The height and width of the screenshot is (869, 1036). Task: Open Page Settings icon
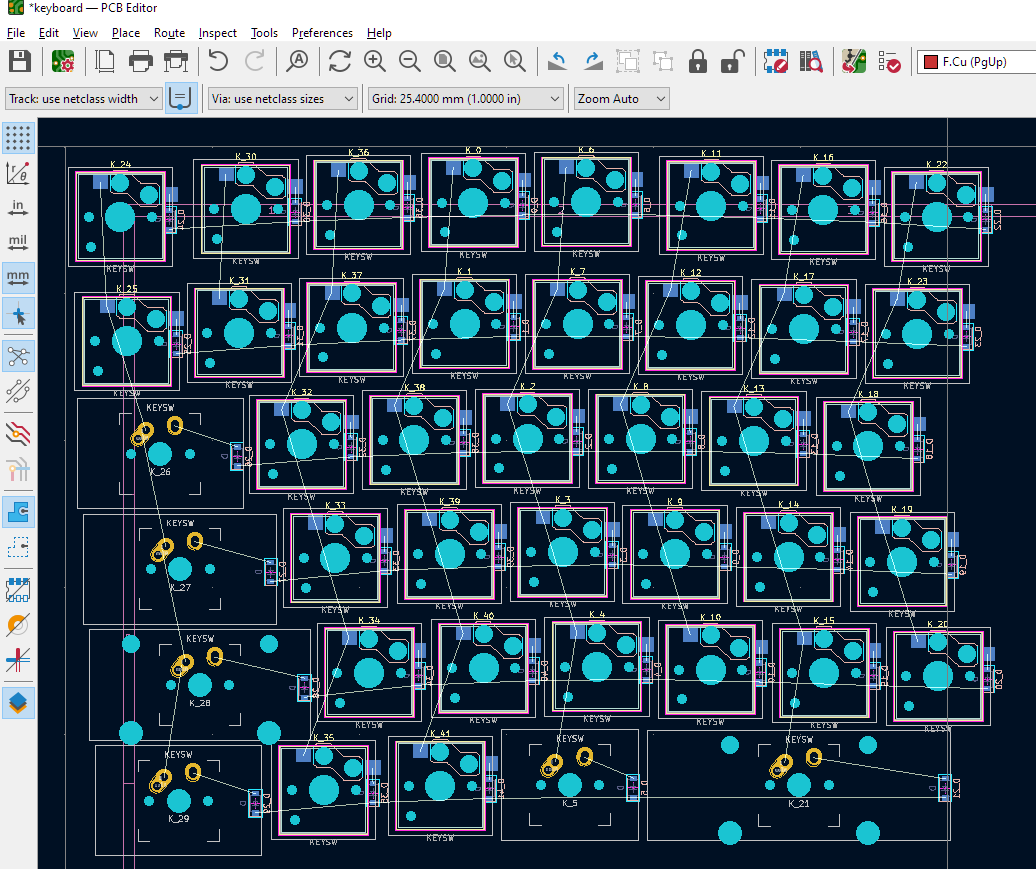click(x=105, y=61)
